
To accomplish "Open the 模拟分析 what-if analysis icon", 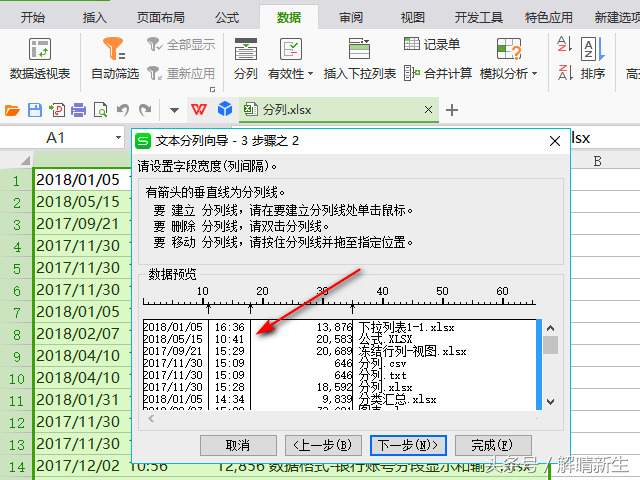I will point(509,49).
